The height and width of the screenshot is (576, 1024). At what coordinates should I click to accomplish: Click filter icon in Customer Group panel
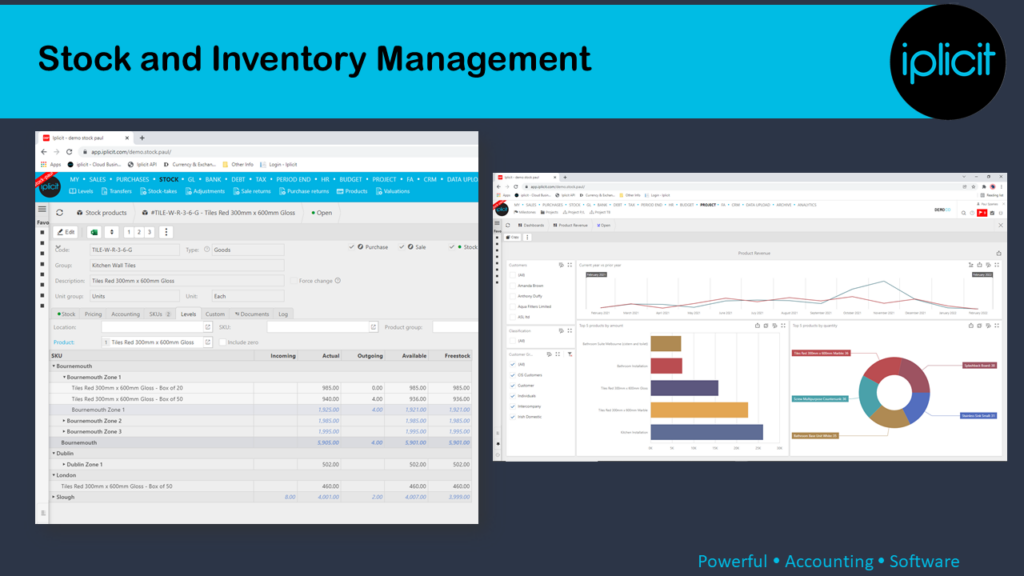coord(569,354)
